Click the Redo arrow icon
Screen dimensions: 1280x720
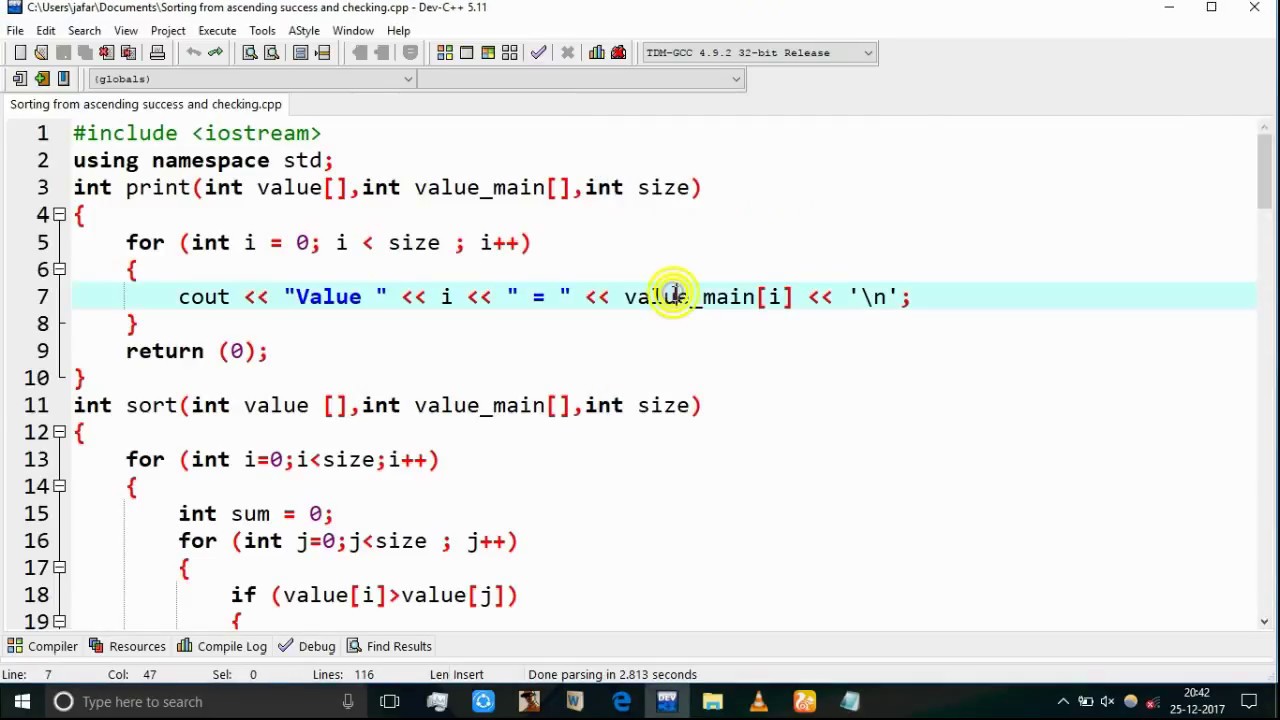pos(215,53)
